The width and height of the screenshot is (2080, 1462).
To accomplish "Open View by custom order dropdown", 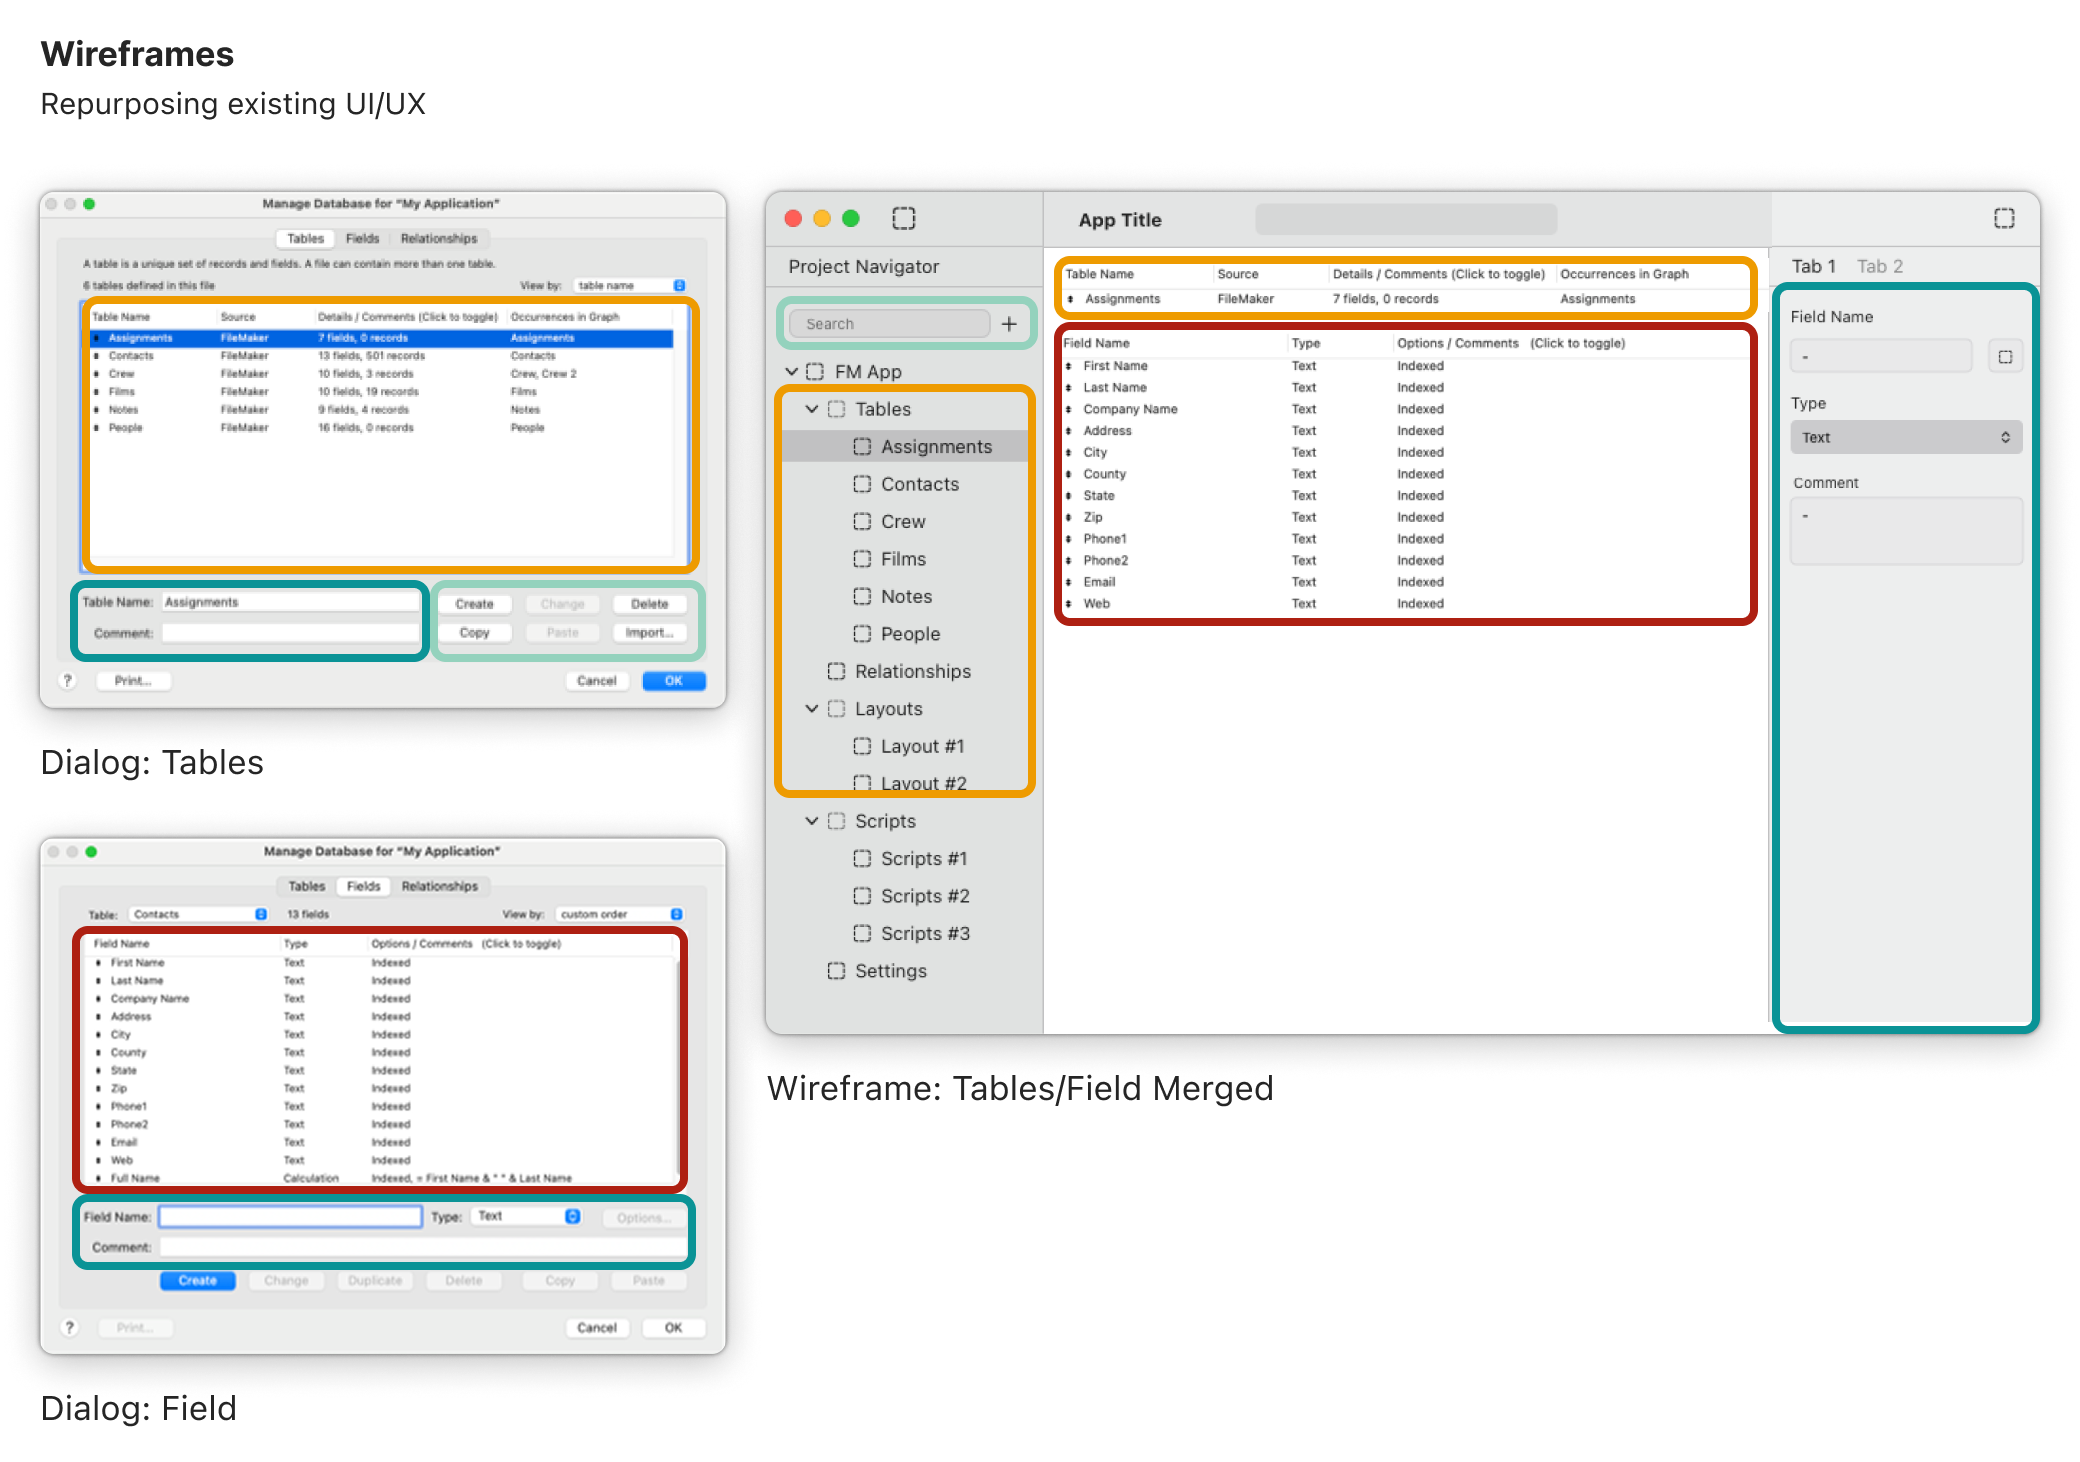I will (x=619, y=914).
